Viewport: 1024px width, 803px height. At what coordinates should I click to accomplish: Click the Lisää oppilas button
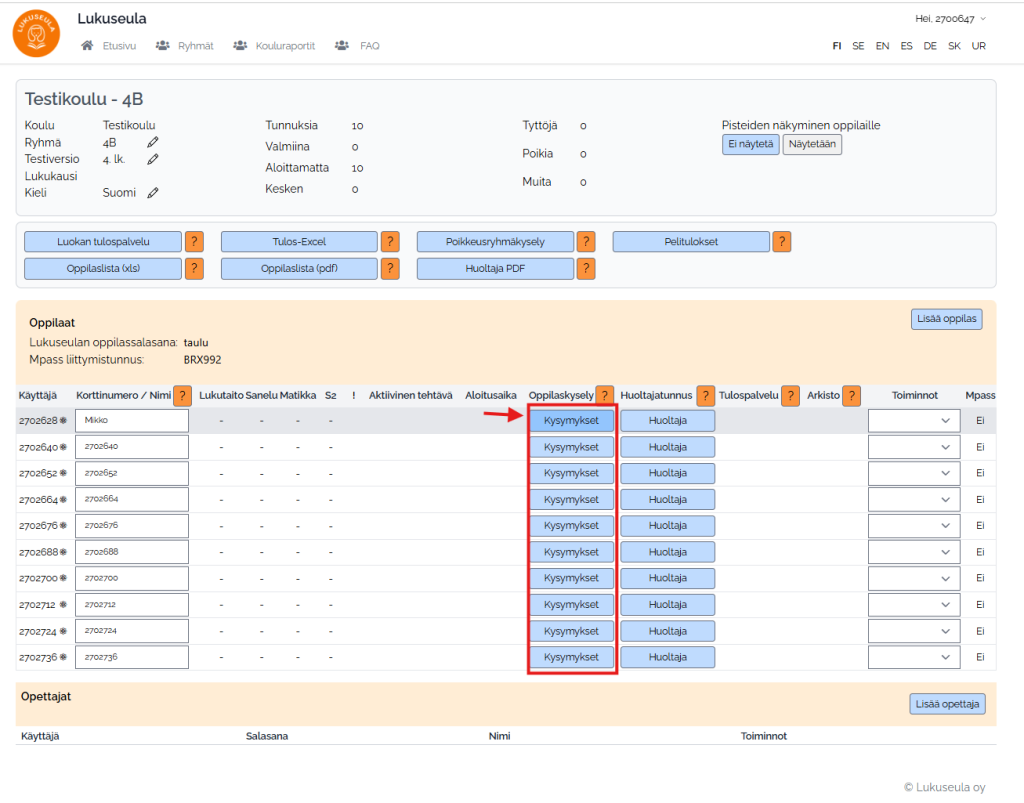click(946, 320)
